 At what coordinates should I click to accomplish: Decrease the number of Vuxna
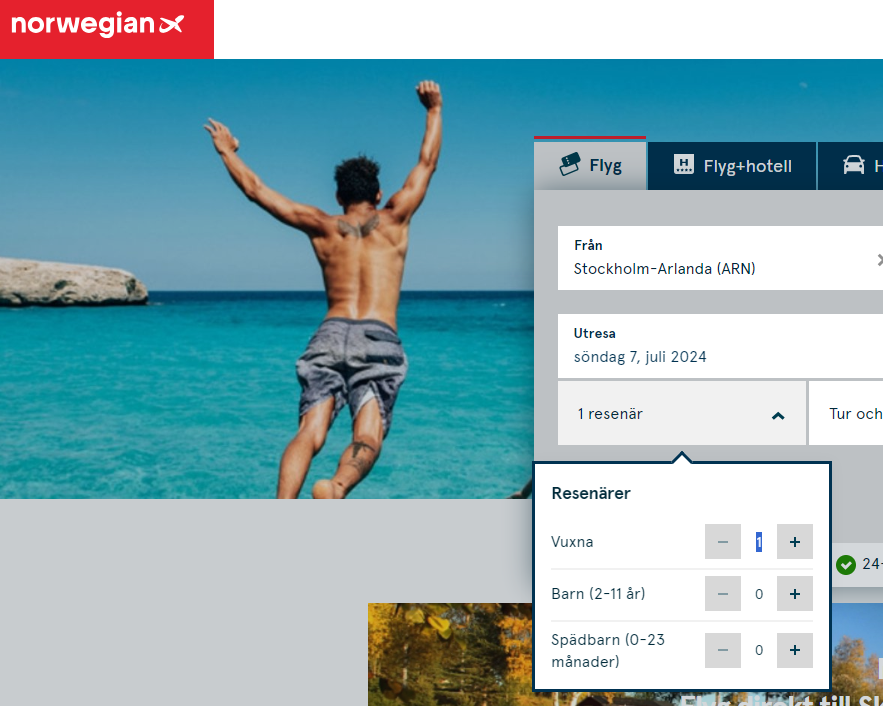723,542
